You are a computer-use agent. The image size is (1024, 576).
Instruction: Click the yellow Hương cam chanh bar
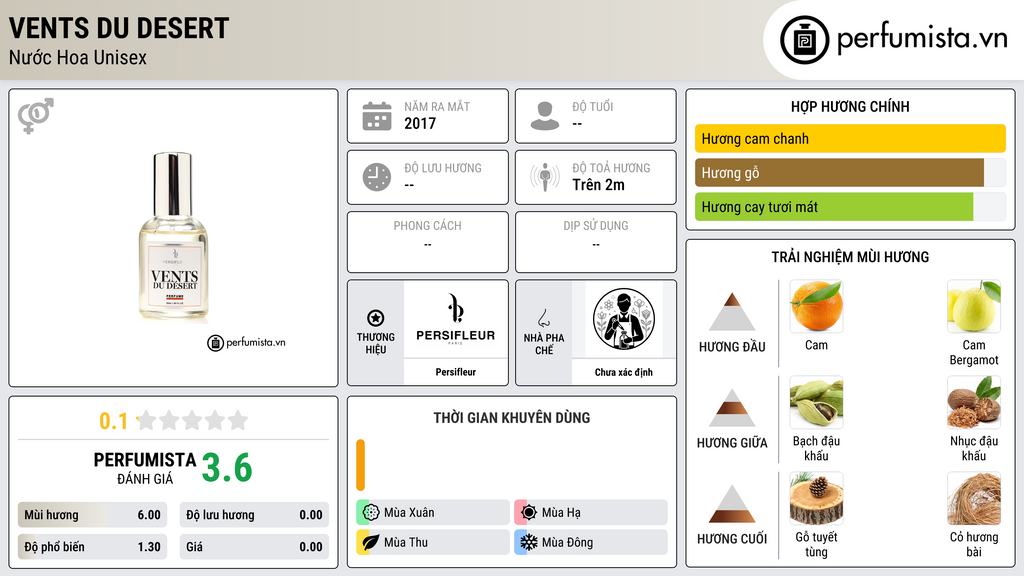850,138
